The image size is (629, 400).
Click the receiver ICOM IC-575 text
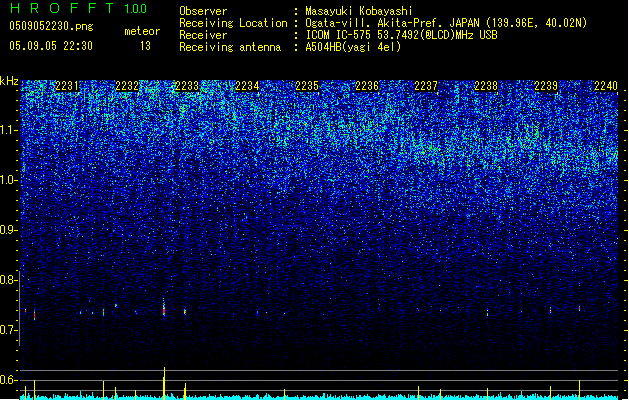pos(401,35)
